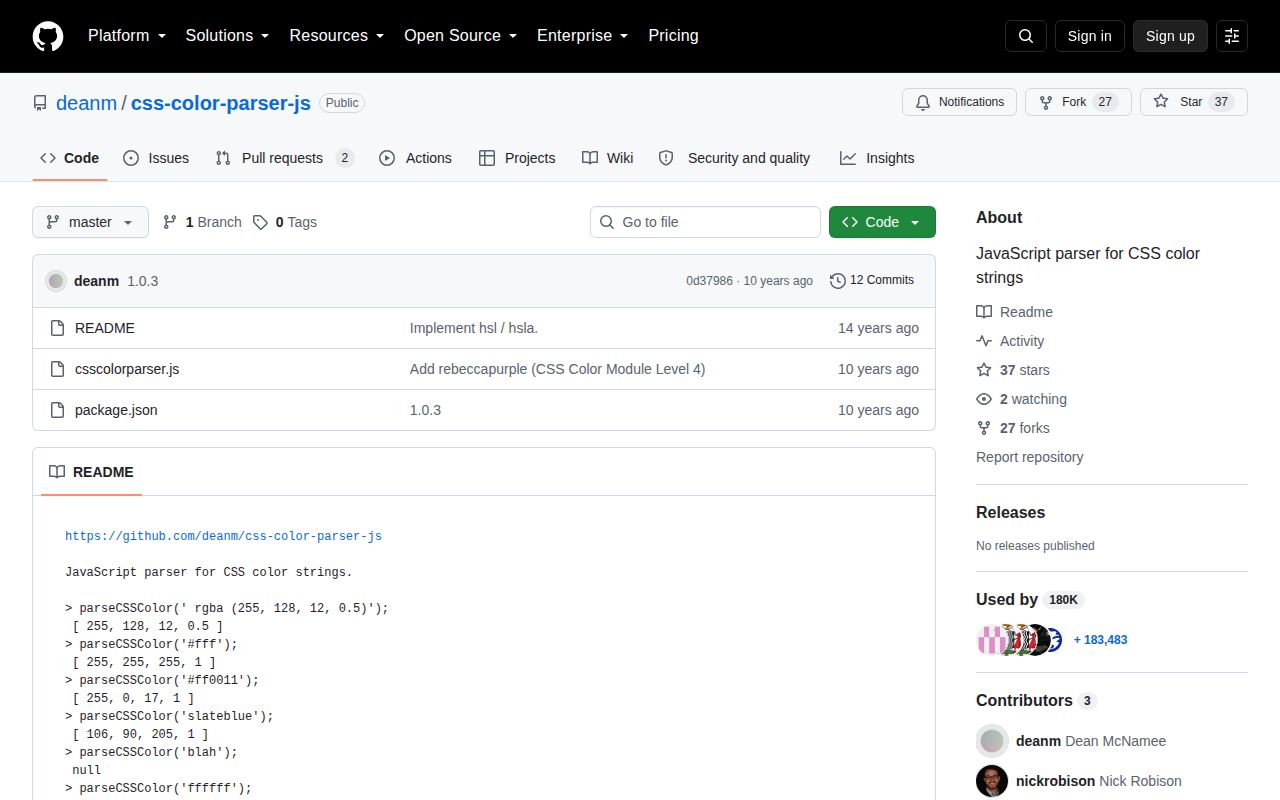Open contributor deanm Dean McNamee
The height and width of the screenshot is (800, 1280).
[x=1091, y=741]
